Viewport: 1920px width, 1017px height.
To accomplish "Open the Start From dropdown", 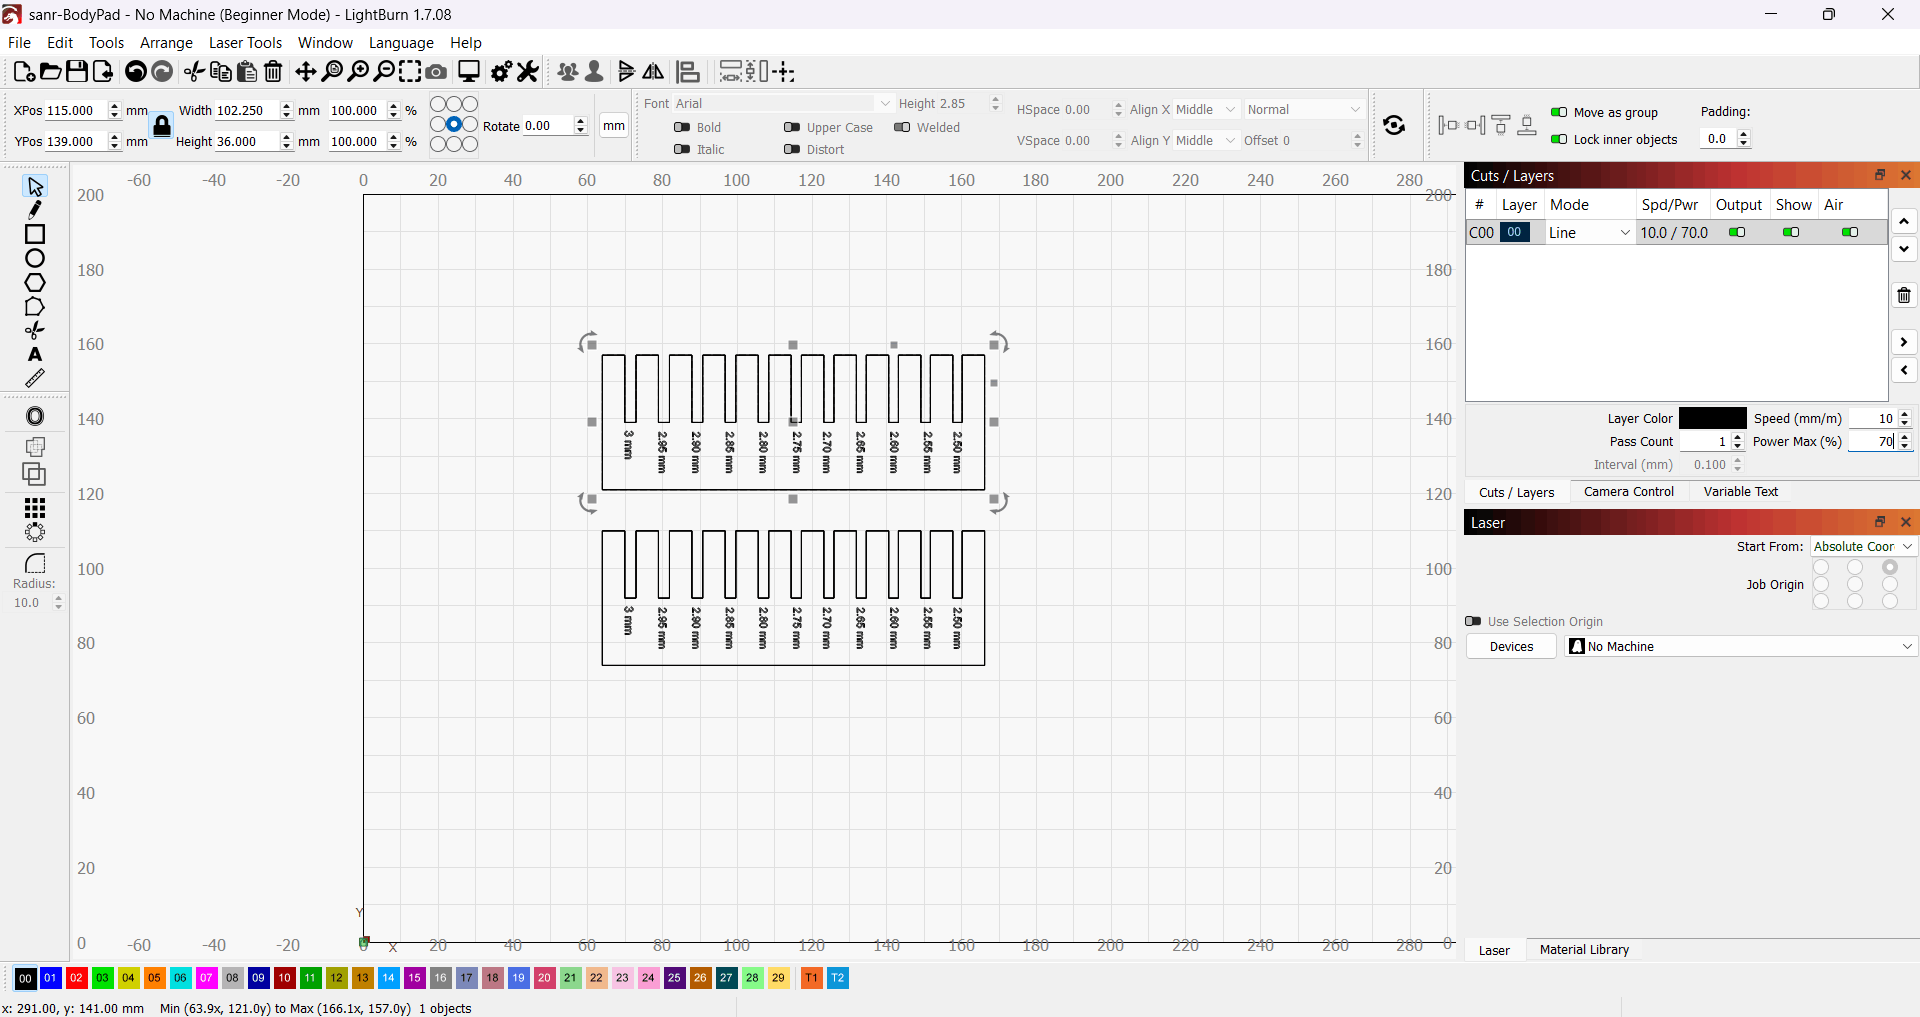I will (1863, 546).
